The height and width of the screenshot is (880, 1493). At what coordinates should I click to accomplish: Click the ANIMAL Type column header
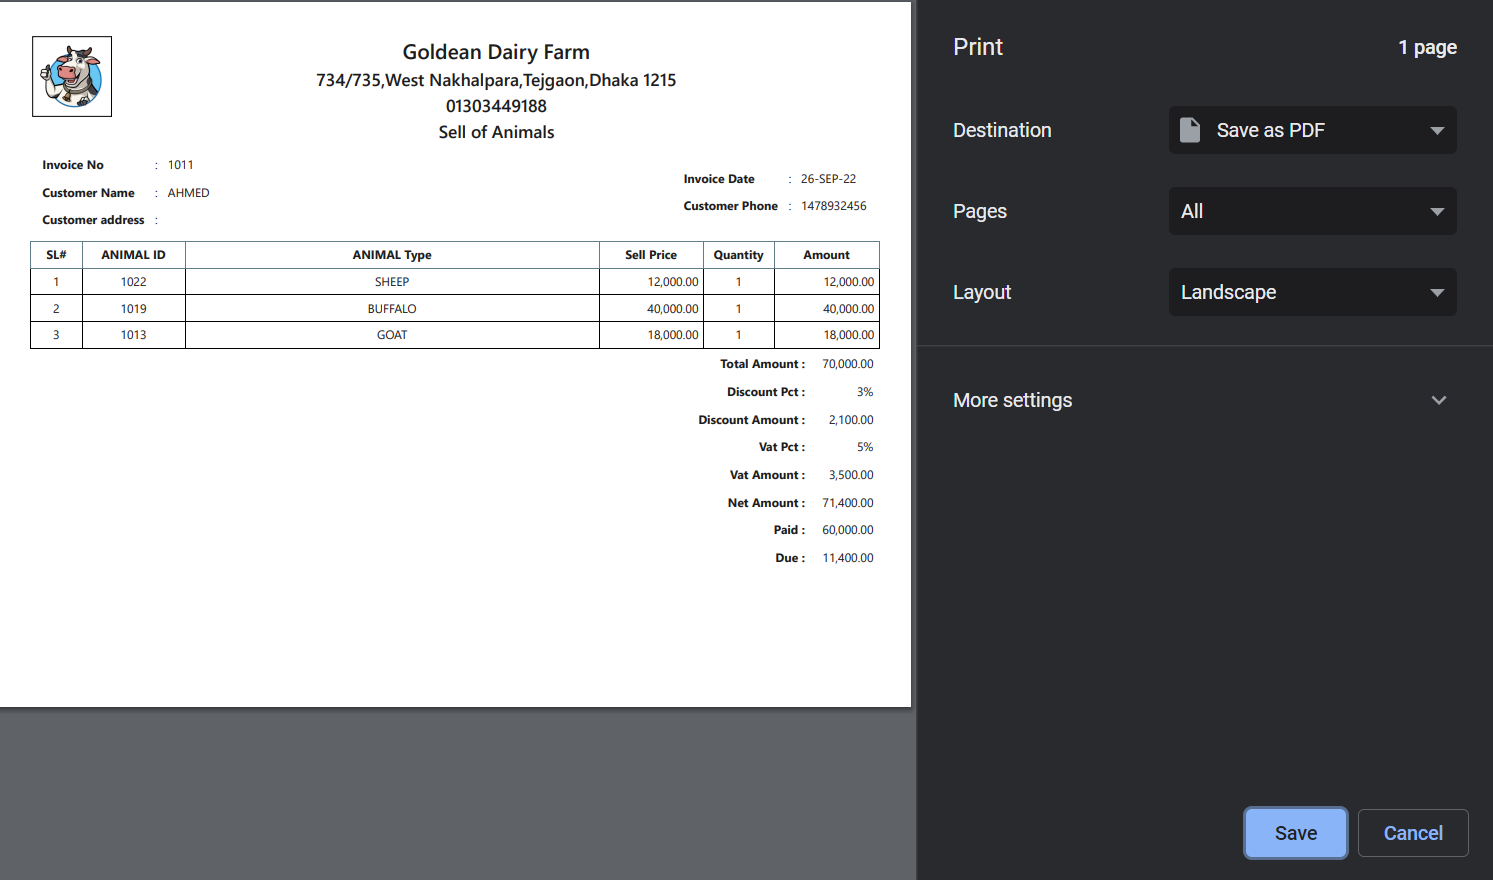[x=392, y=255]
